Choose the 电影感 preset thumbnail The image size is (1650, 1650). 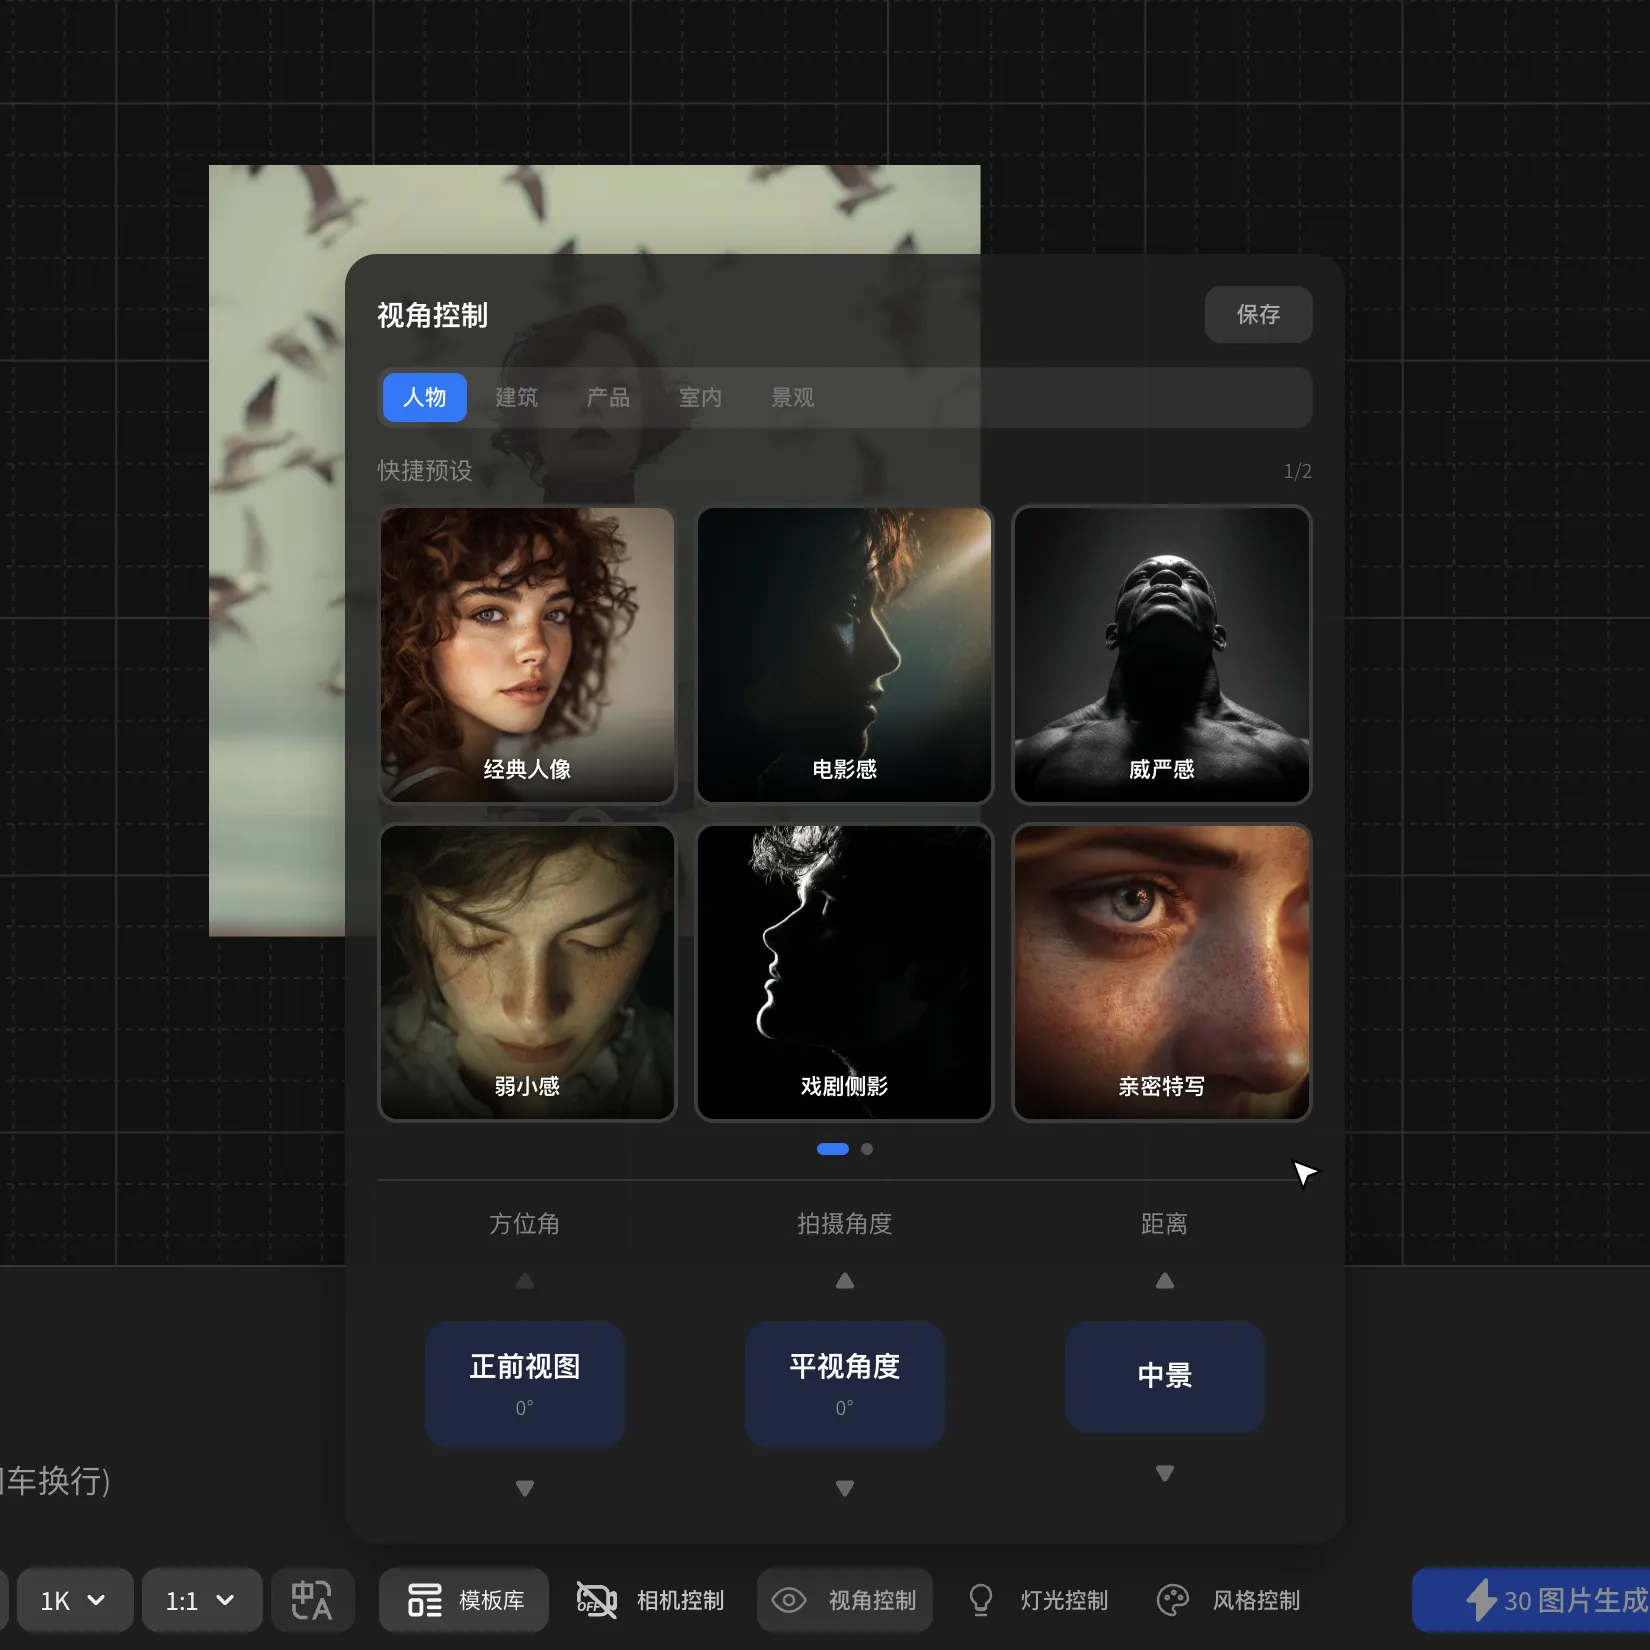[x=844, y=655]
